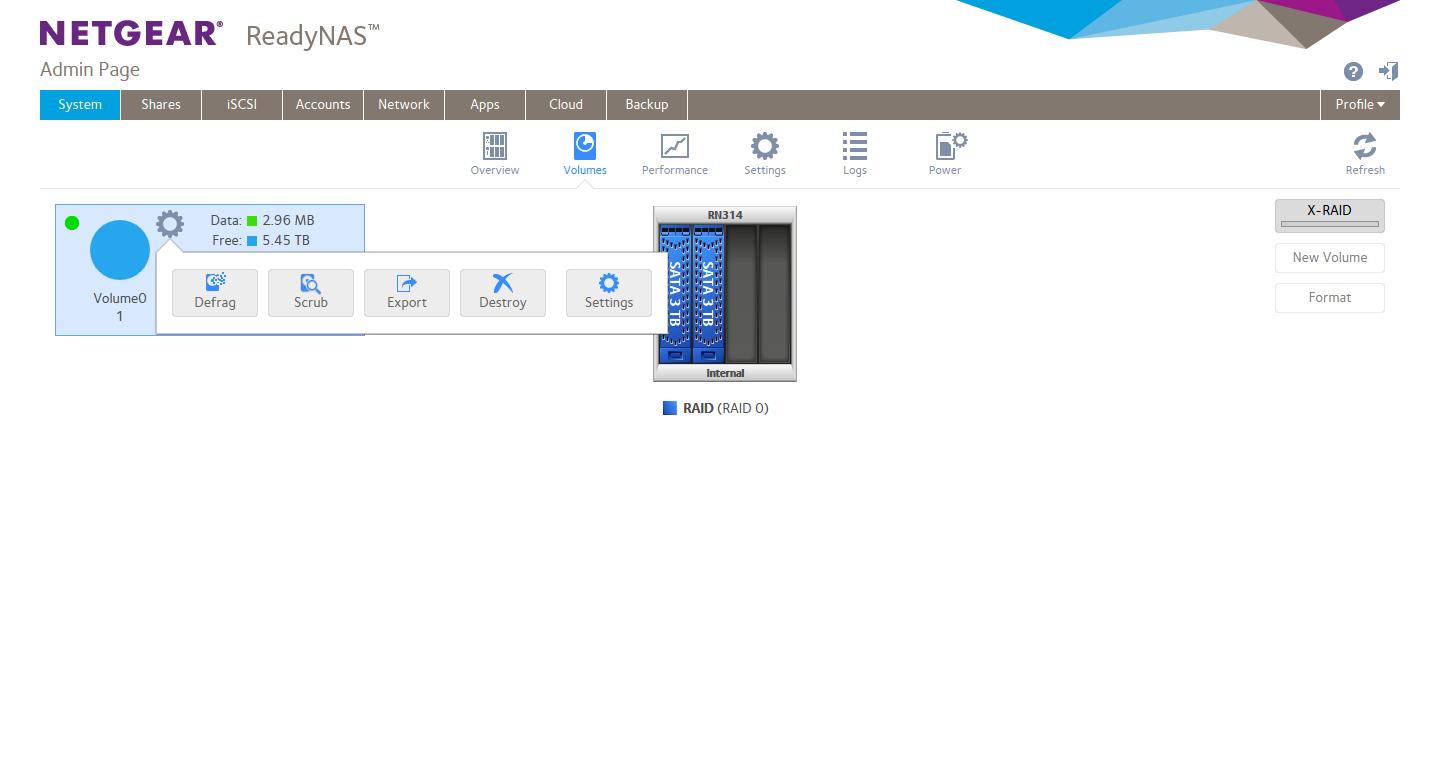This screenshot has width=1440, height=779.
Task: Click the RAID (RAID 0) legend label
Action: [x=726, y=408]
